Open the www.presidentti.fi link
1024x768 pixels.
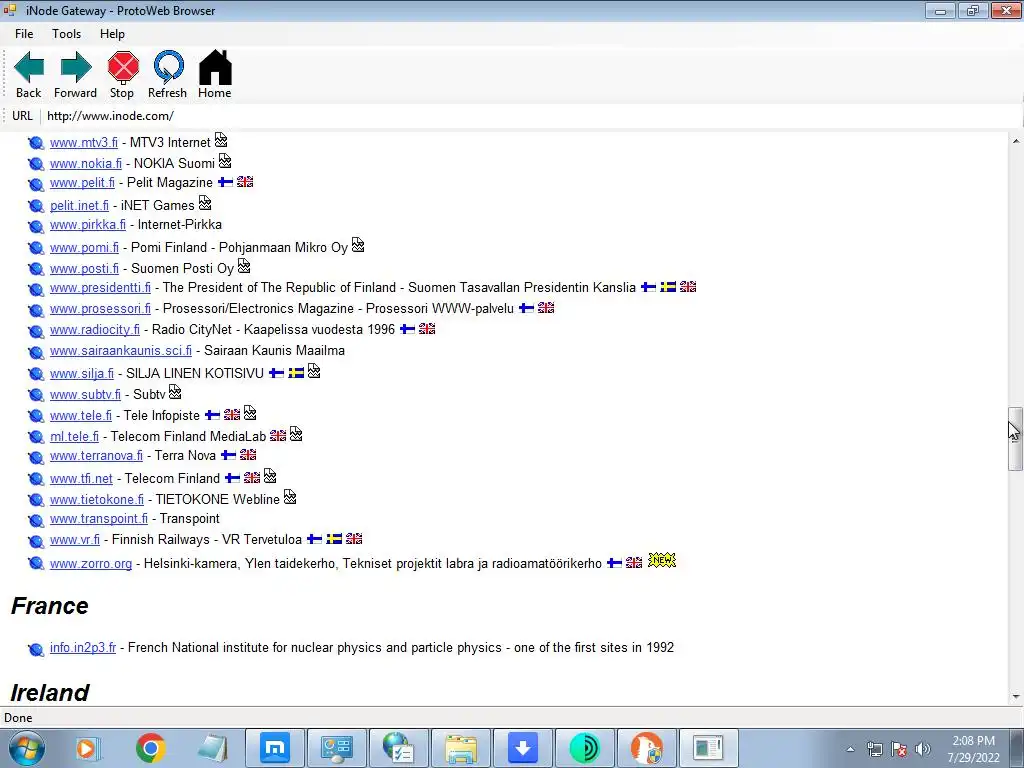click(100, 288)
